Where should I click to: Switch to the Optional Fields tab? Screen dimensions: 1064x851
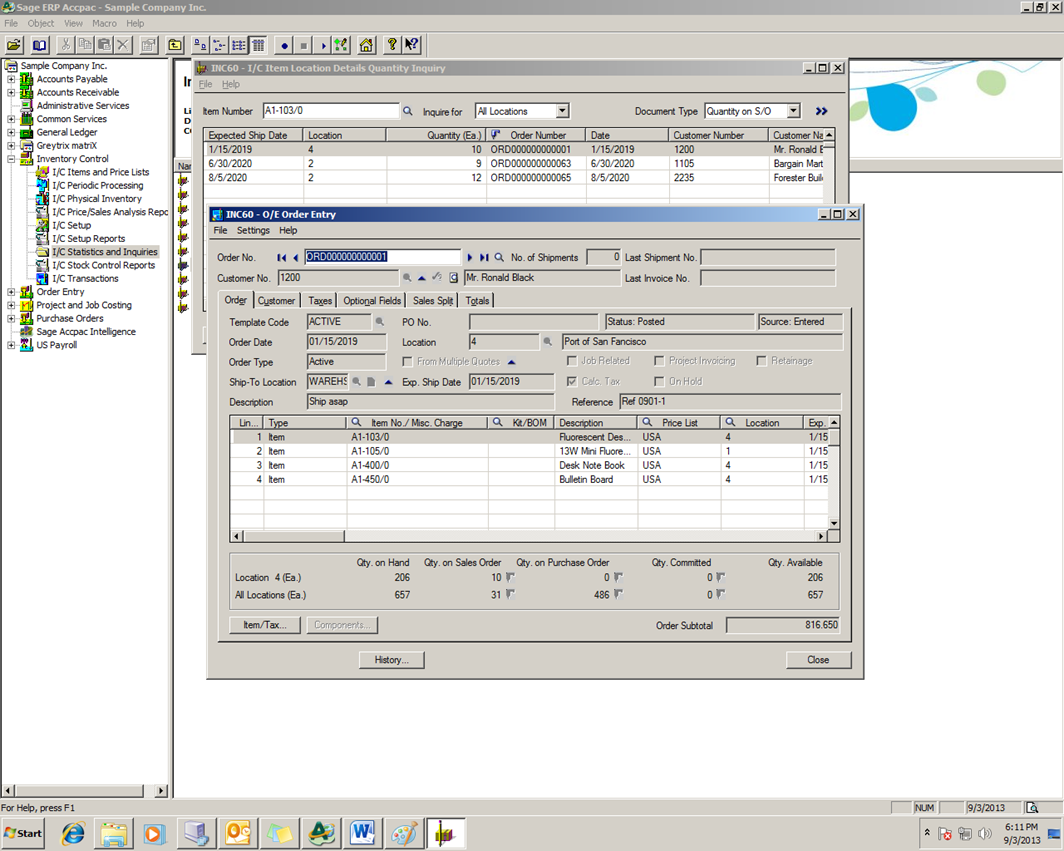coord(372,301)
